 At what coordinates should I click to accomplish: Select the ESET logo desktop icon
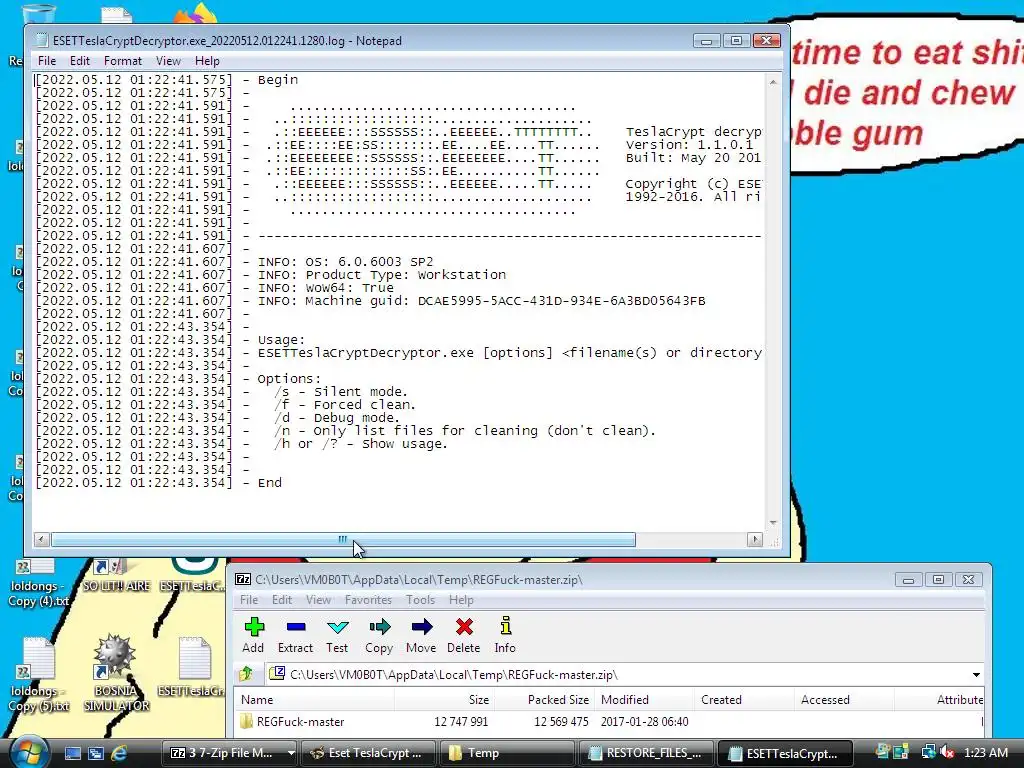coord(192,575)
